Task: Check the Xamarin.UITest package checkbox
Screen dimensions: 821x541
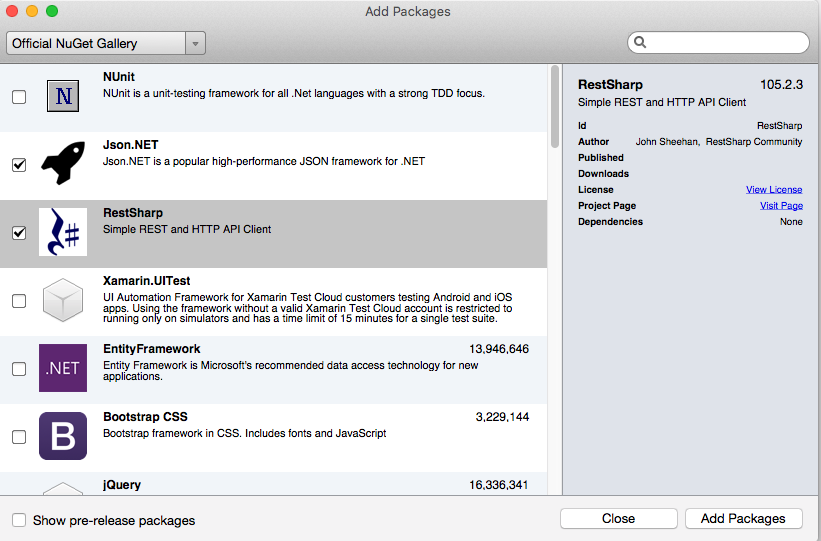Action: [19, 301]
